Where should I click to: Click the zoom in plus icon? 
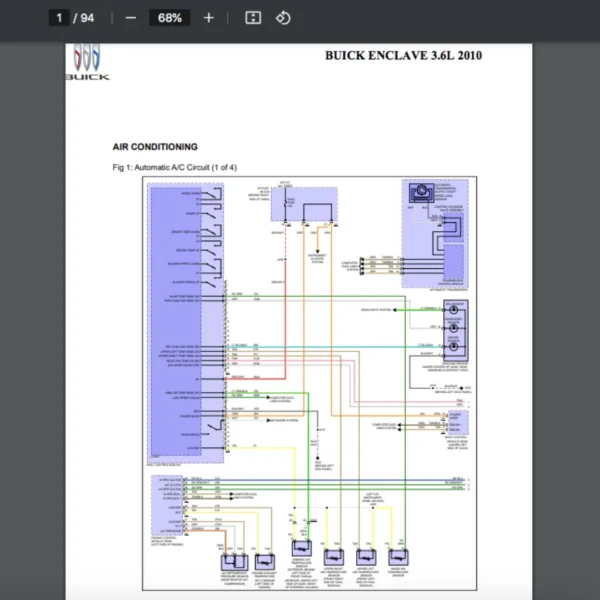click(208, 18)
